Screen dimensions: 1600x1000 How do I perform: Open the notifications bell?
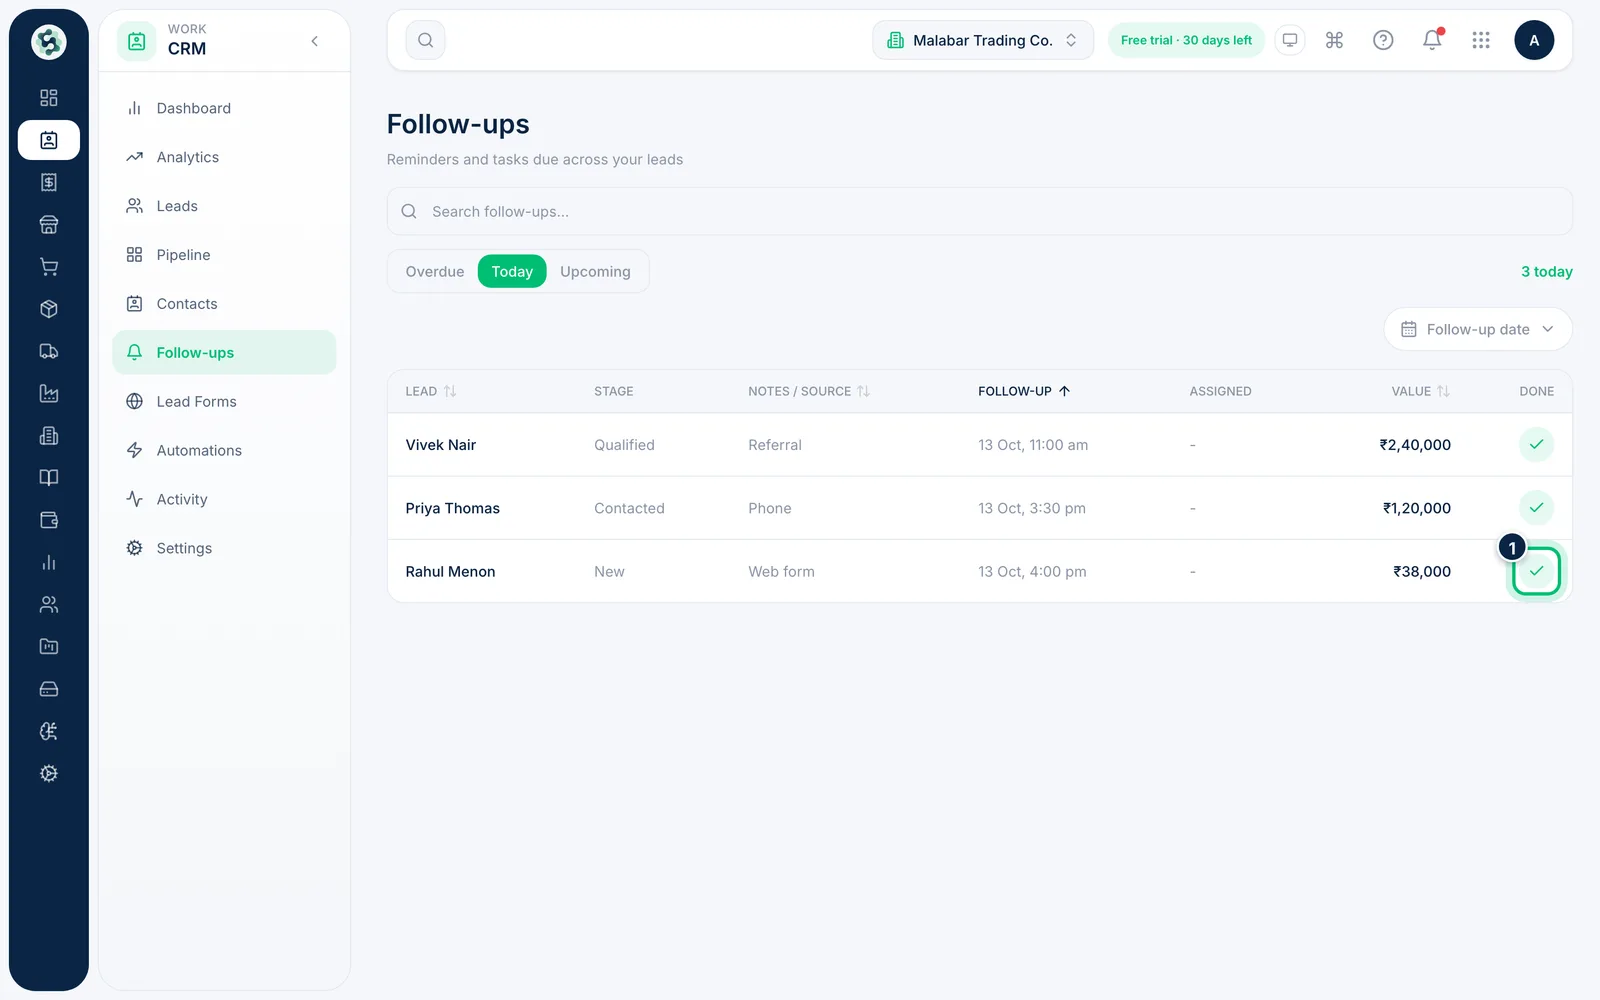pos(1432,40)
